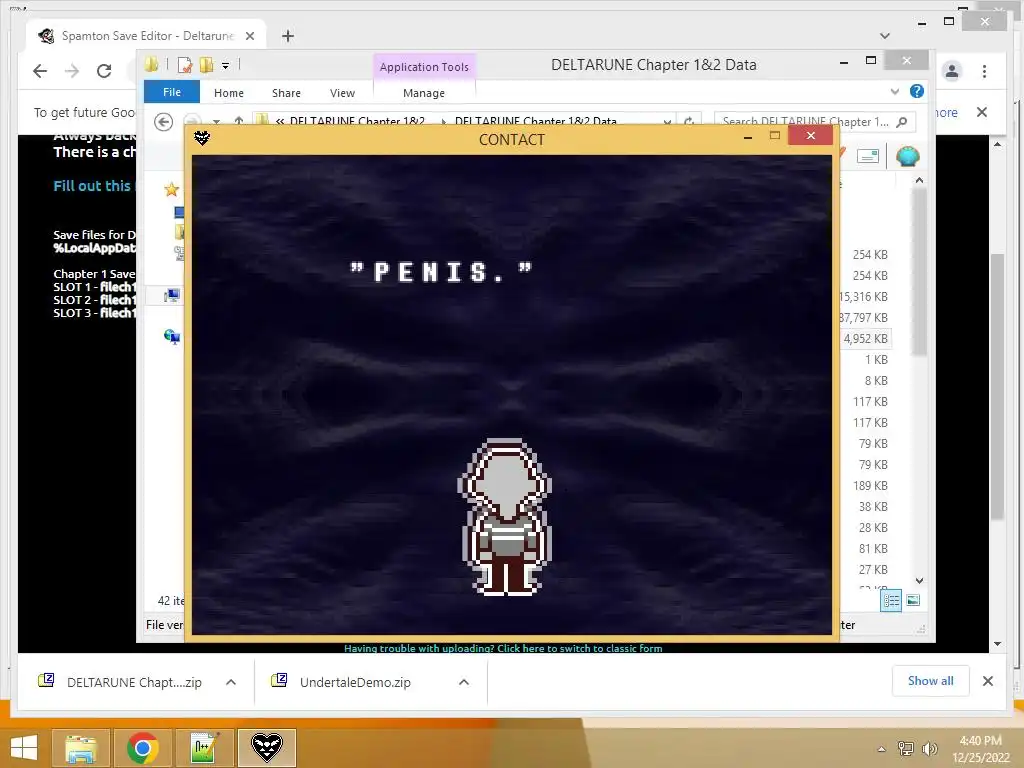Viewport: 1024px width, 768px height.
Task: Minimize the CONTACT game window
Action: point(748,136)
